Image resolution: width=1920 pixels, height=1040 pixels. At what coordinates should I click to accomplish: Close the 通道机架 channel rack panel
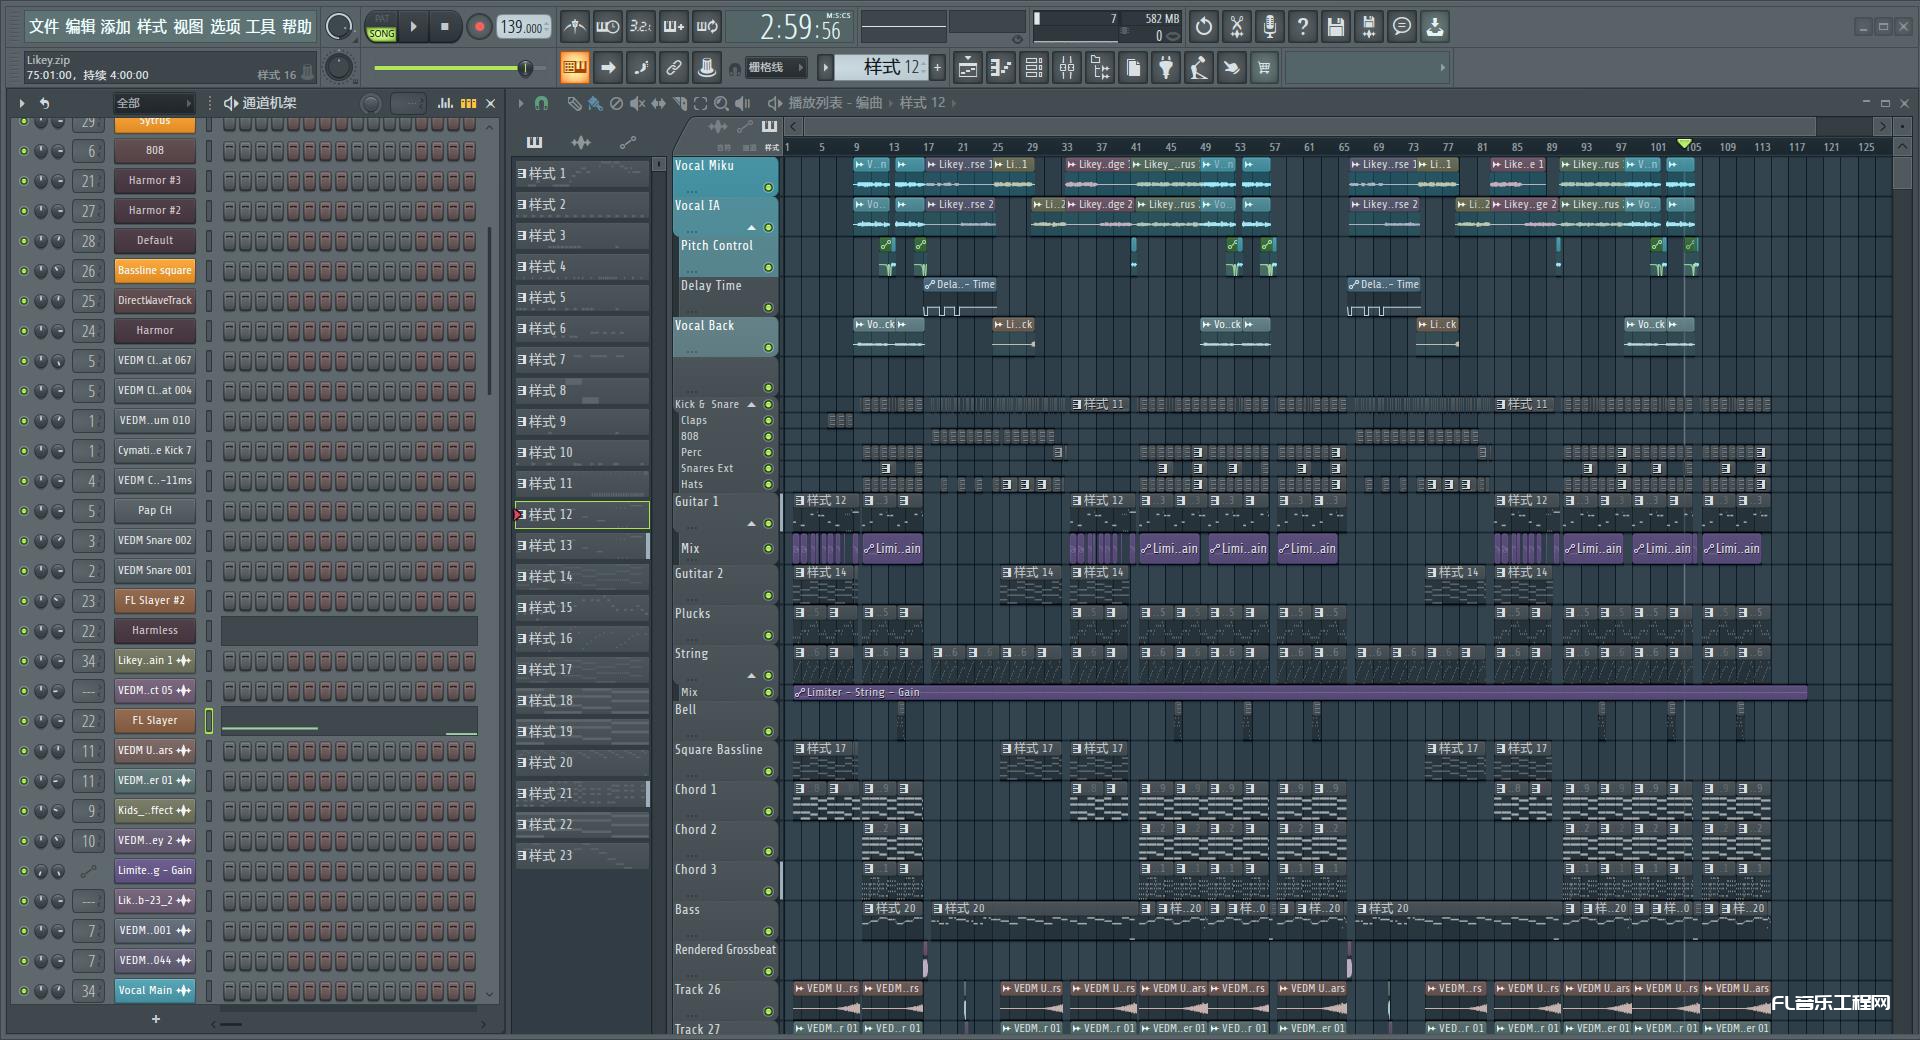[490, 103]
